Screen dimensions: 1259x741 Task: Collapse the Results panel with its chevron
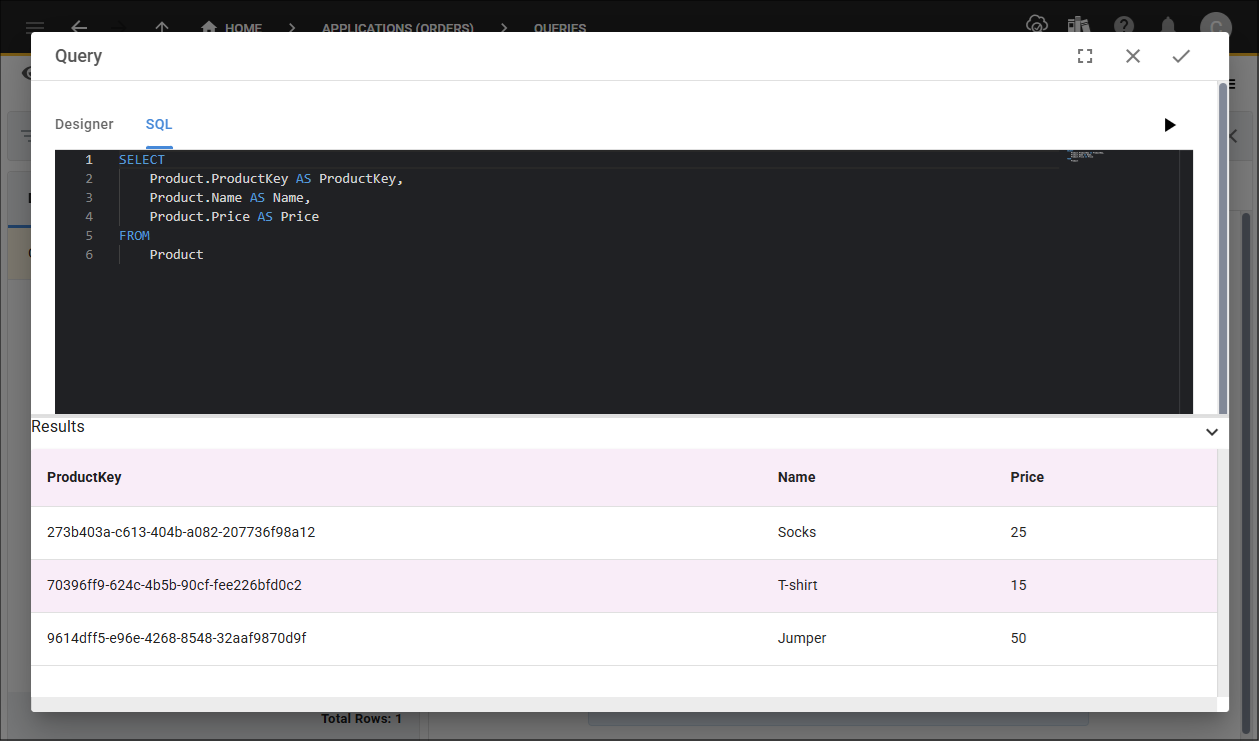point(1211,432)
